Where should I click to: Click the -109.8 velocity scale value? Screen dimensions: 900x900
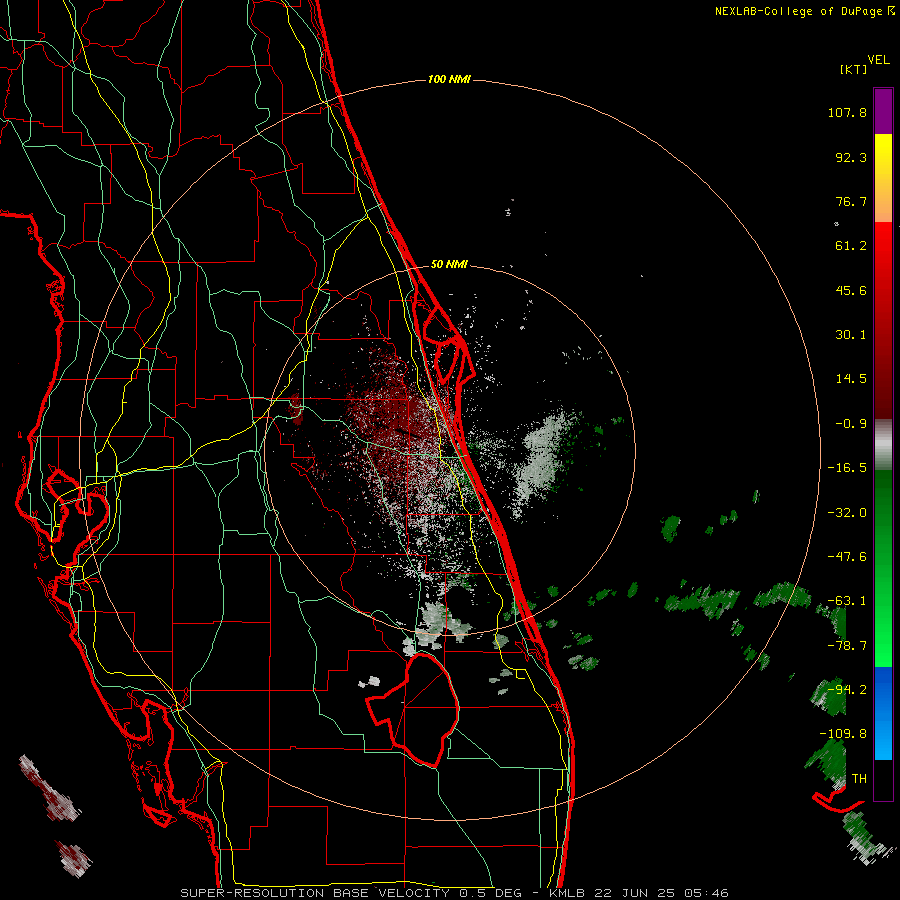coord(843,734)
